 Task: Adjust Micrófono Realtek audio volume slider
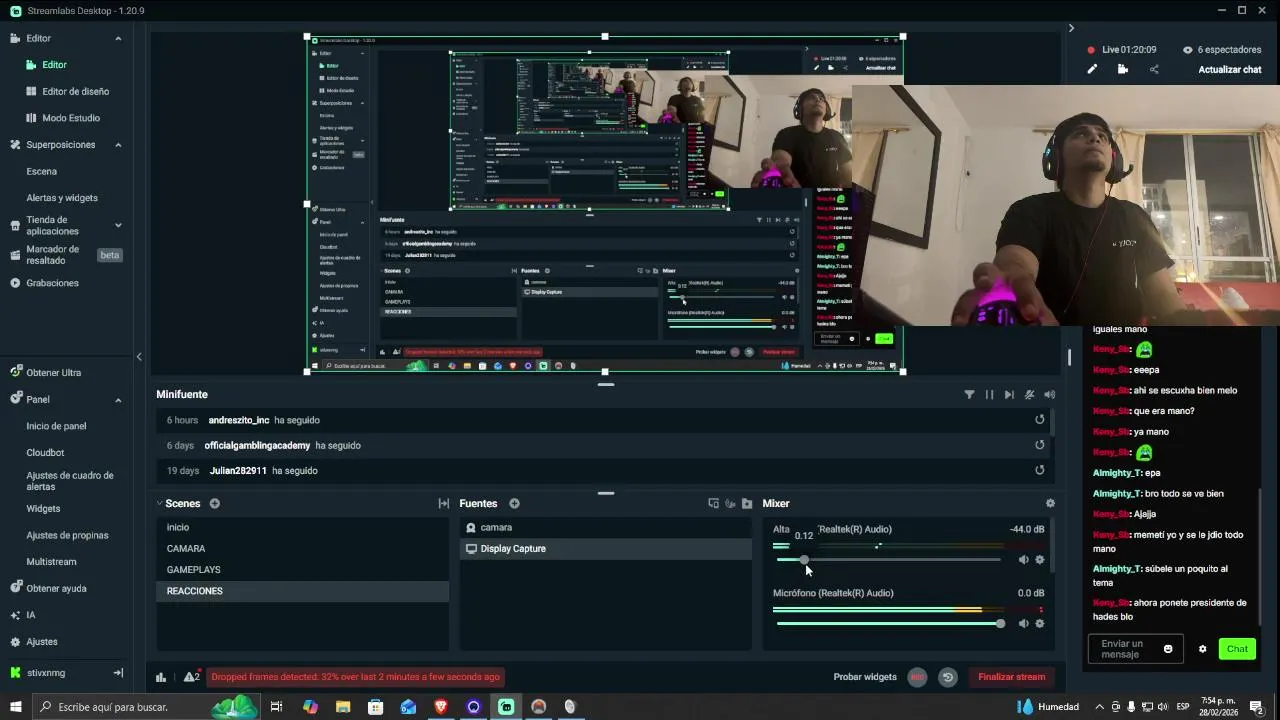tap(888, 624)
